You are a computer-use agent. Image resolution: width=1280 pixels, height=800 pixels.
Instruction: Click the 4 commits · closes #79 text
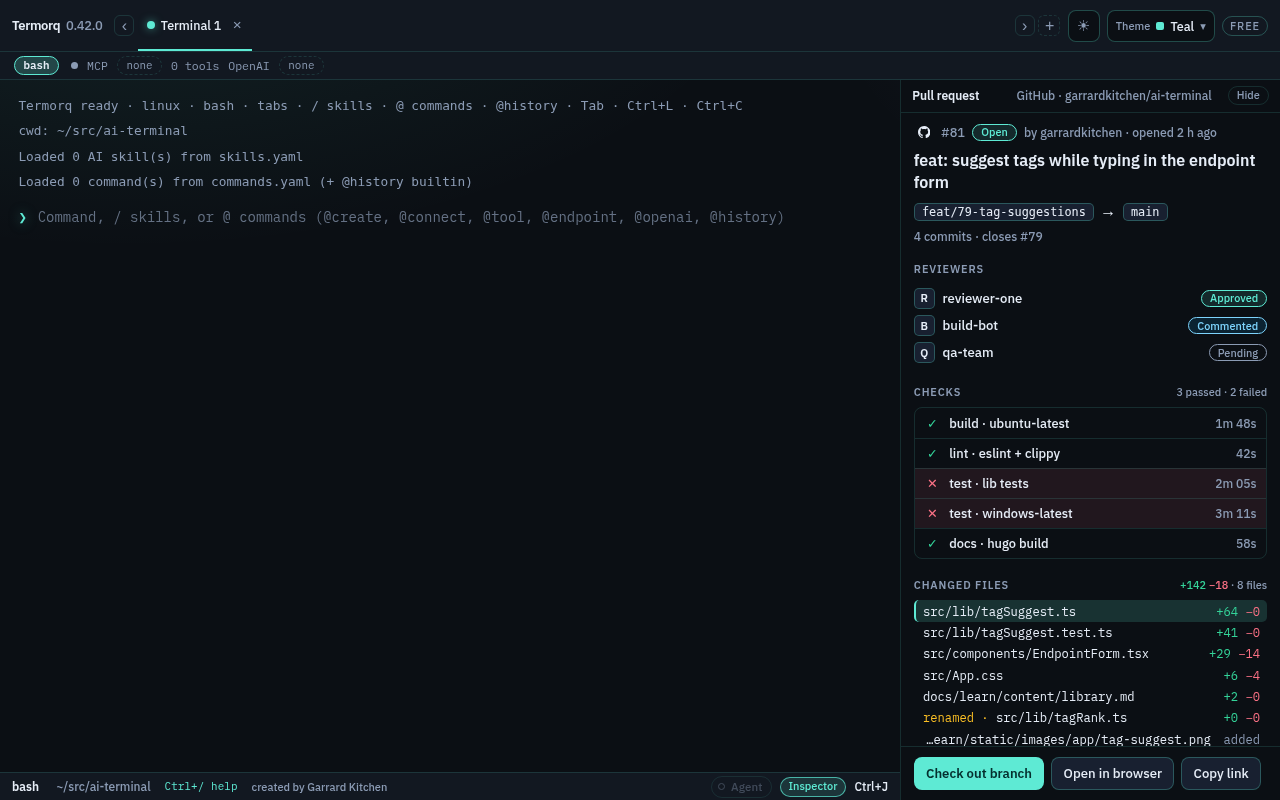point(978,237)
